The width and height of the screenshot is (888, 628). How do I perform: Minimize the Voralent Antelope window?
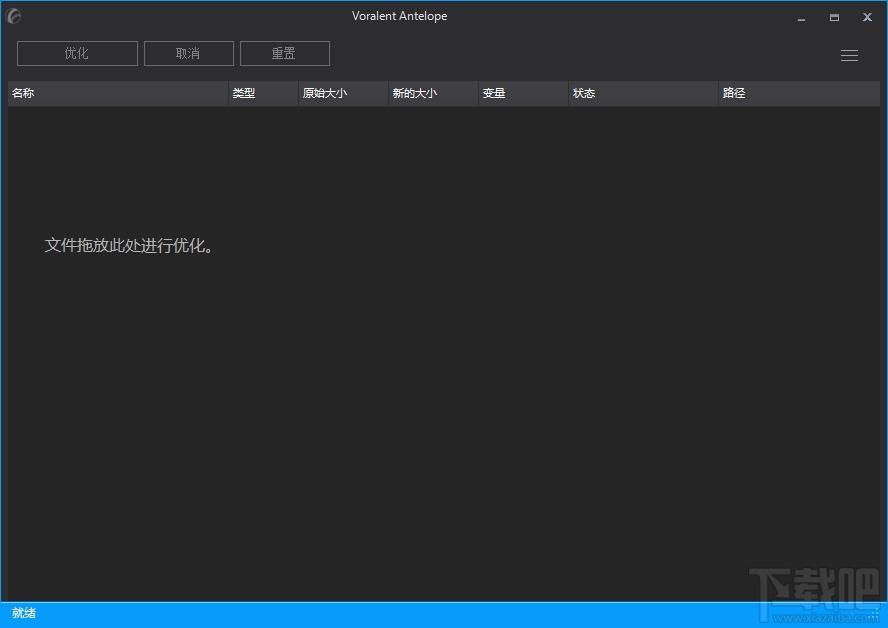[801, 18]
